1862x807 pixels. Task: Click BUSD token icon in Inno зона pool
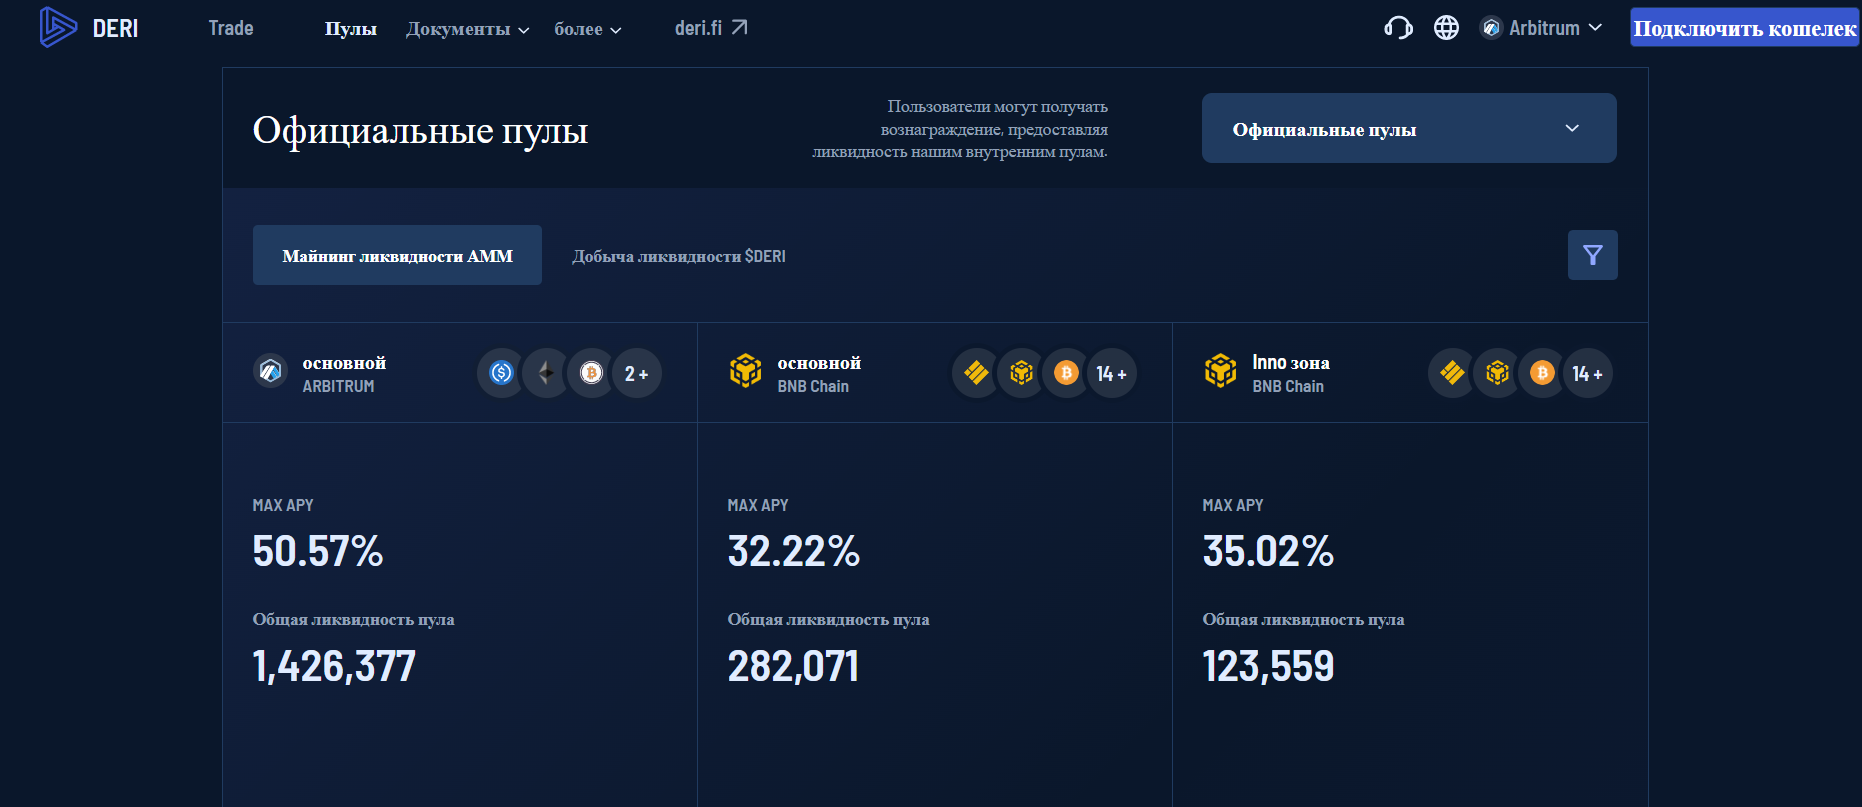pos(1452,373)
